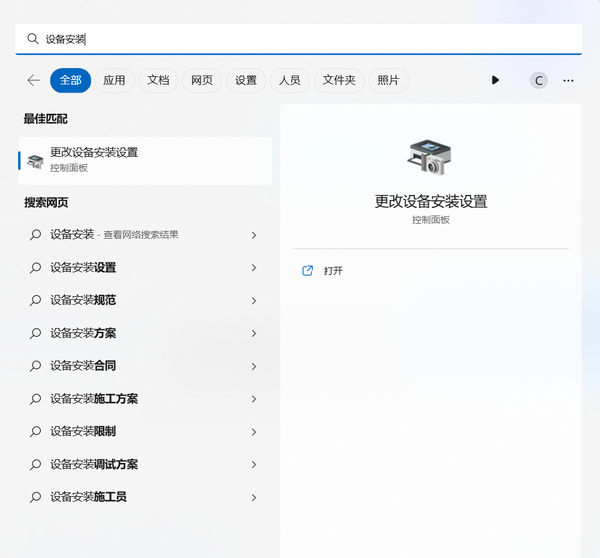Screen dimensions: 600x558
Task: Click 打开 to open the control panel item
Action: pos(333,271)
